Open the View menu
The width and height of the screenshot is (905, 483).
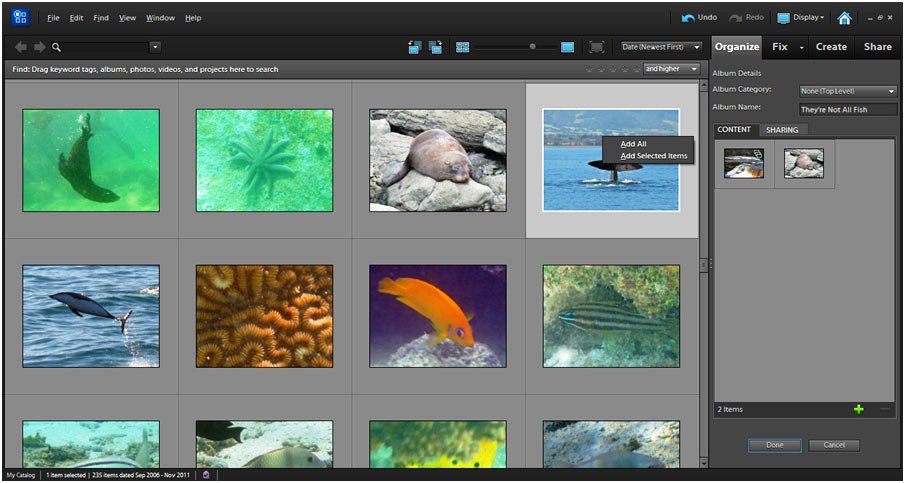coord(127,18)
